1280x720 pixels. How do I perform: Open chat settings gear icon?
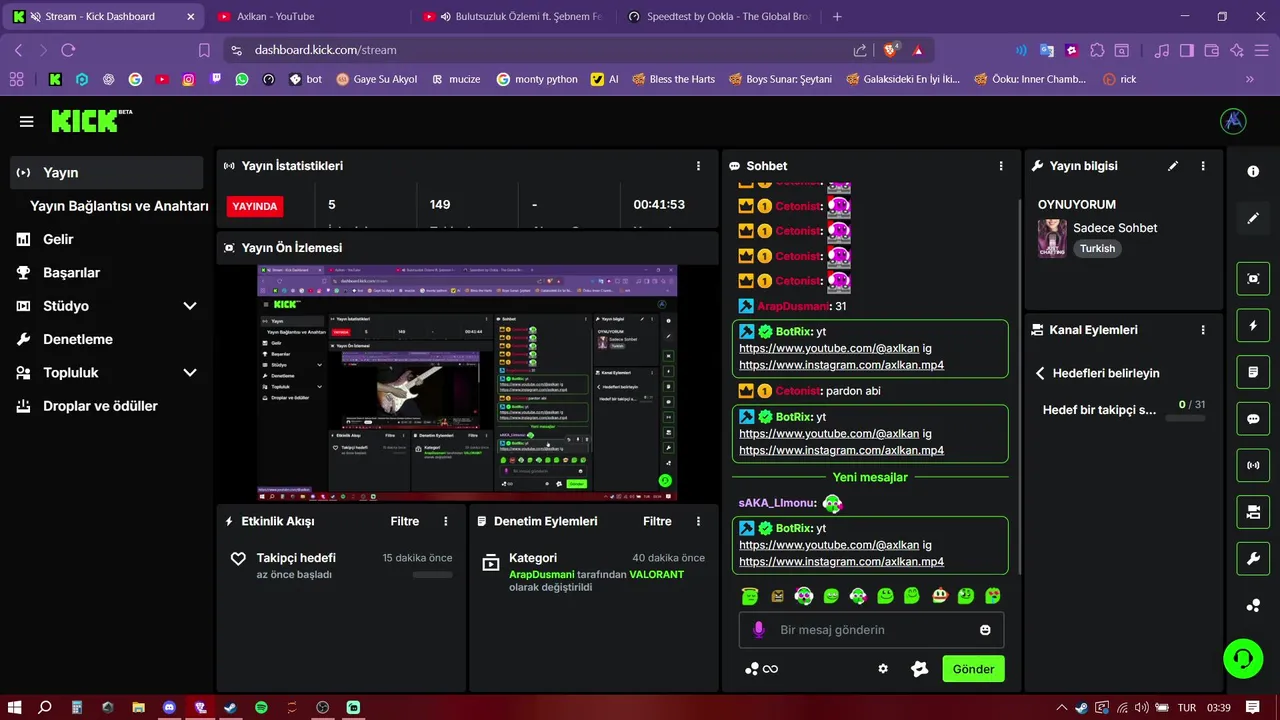pyautogui.click(x=883, y=669)
